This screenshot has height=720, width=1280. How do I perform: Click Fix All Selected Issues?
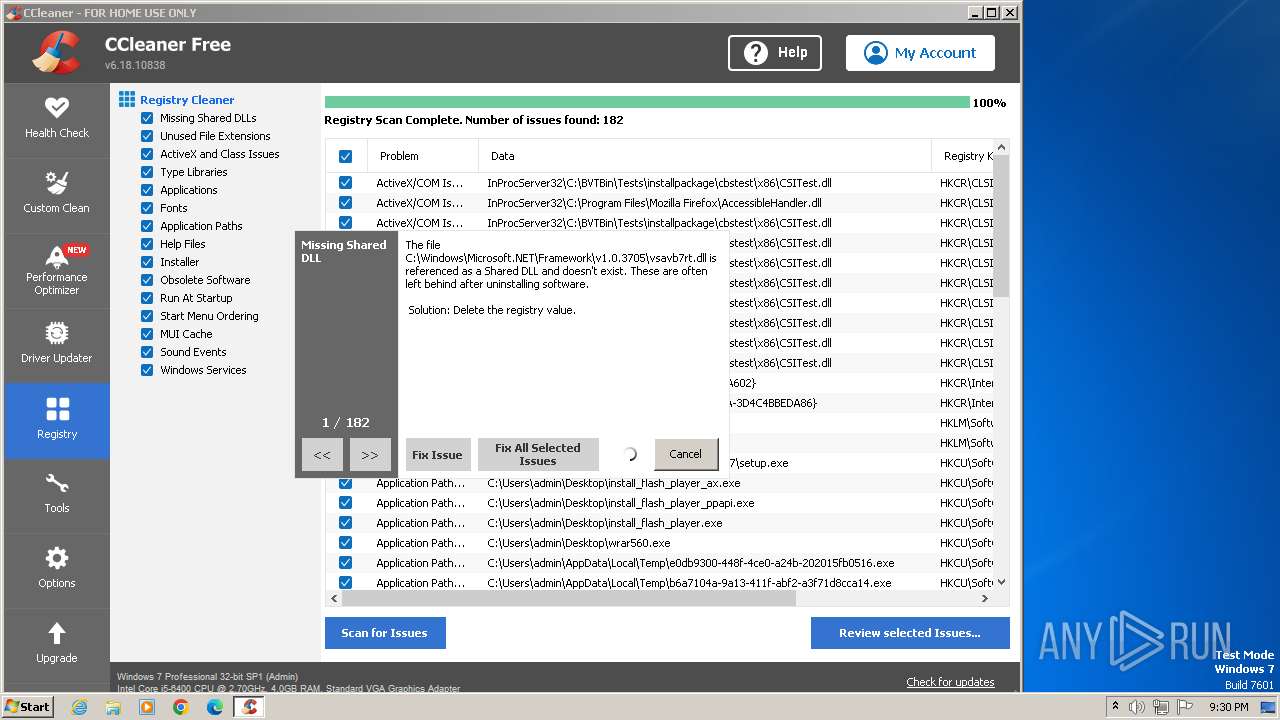point(538,455)
